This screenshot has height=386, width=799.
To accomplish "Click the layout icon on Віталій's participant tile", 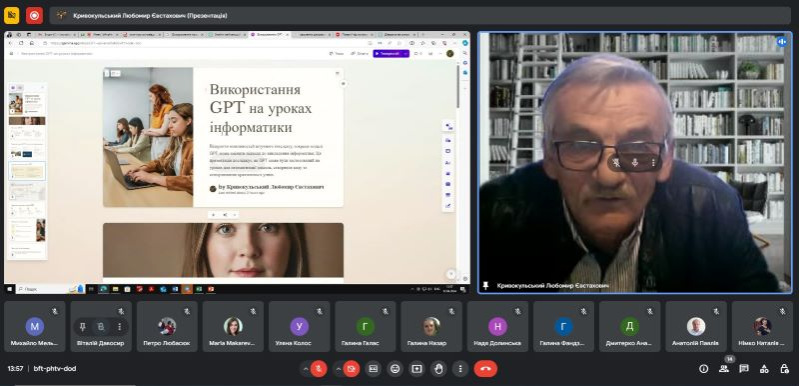I will coord(101,326).
